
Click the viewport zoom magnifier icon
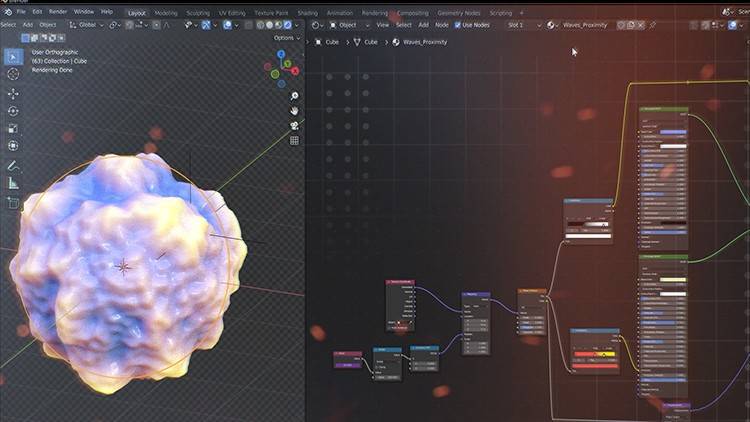pyautogui.click(x=294, y=95)
